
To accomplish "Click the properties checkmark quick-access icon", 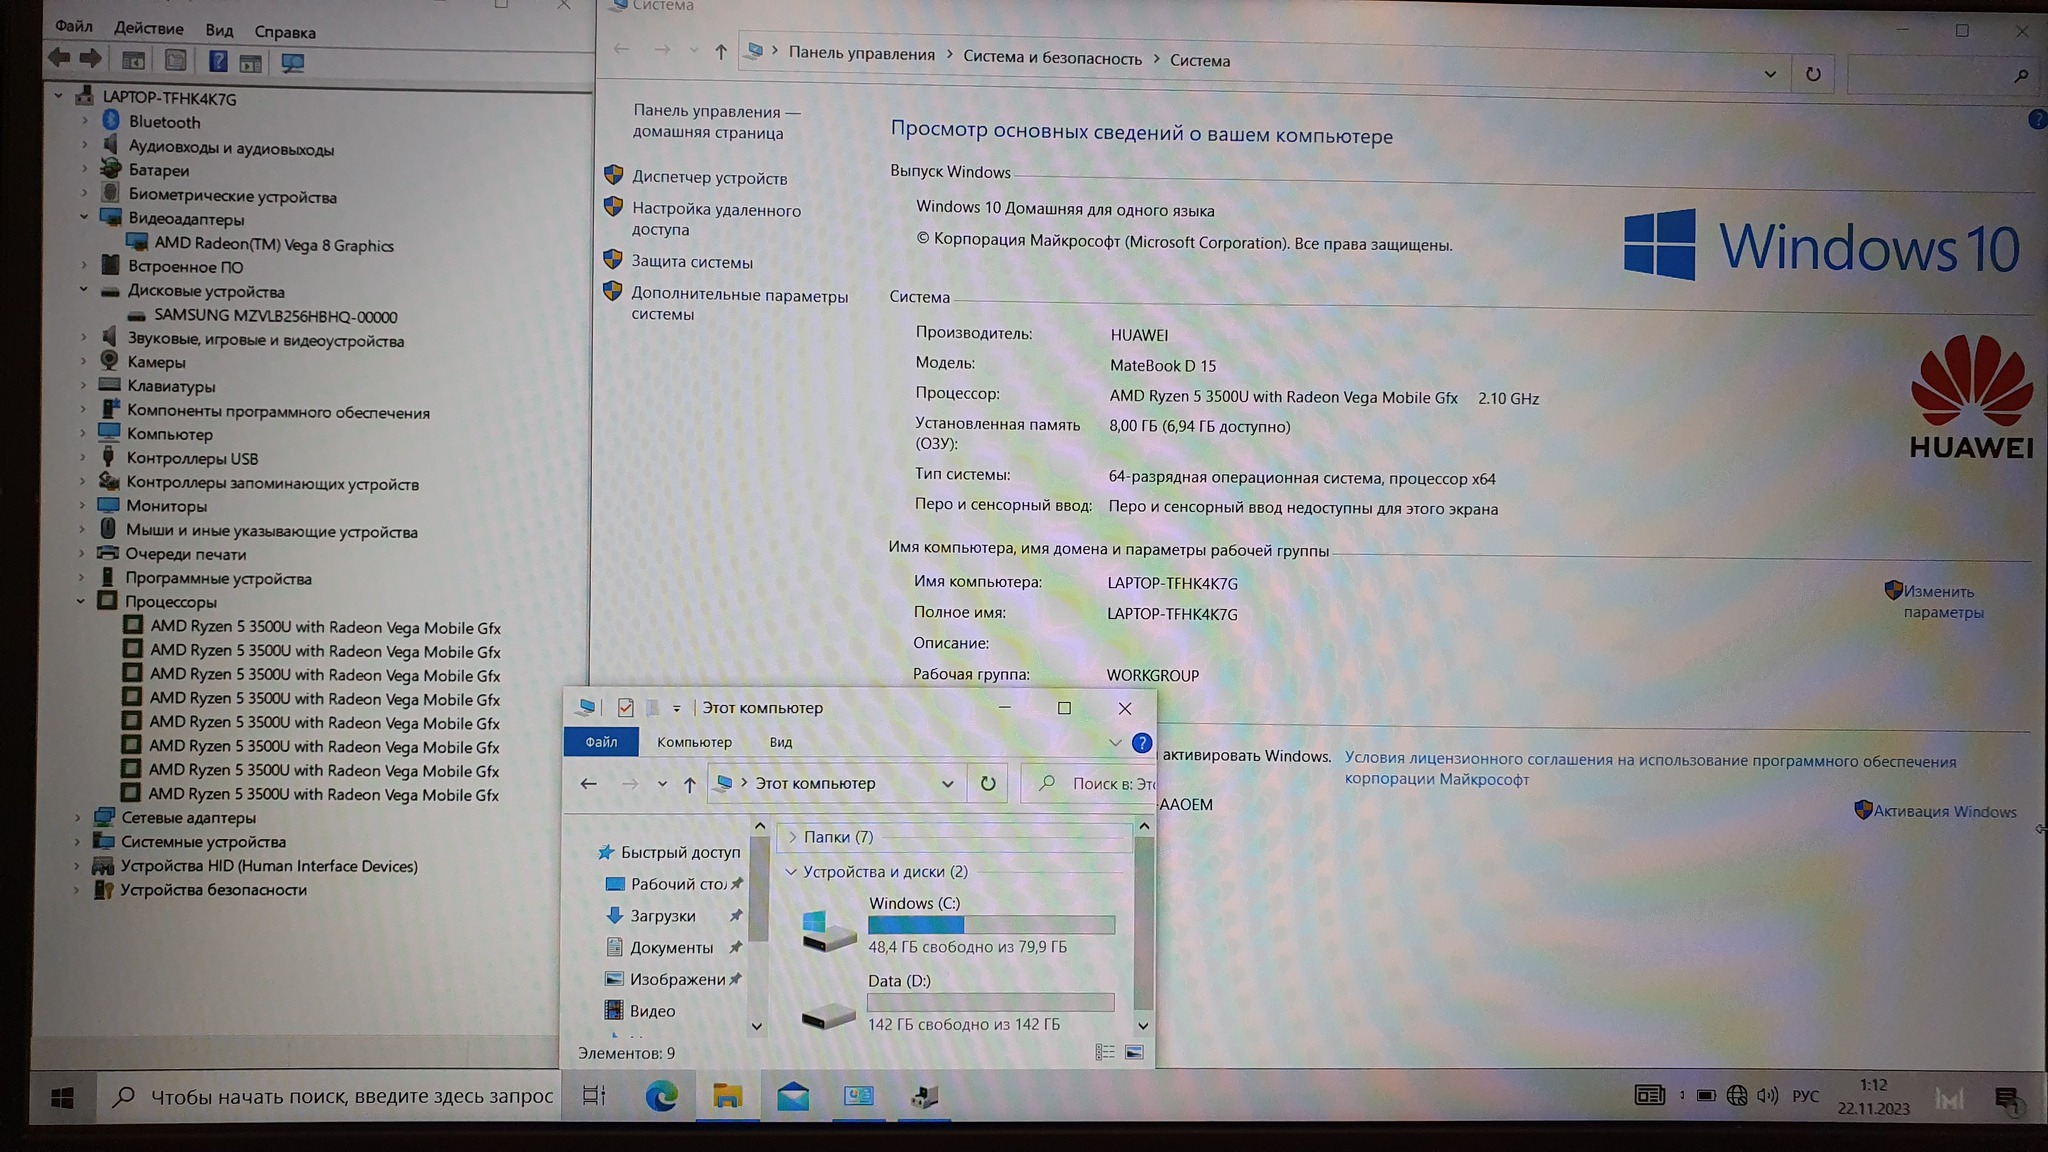I will click(625, 708).
